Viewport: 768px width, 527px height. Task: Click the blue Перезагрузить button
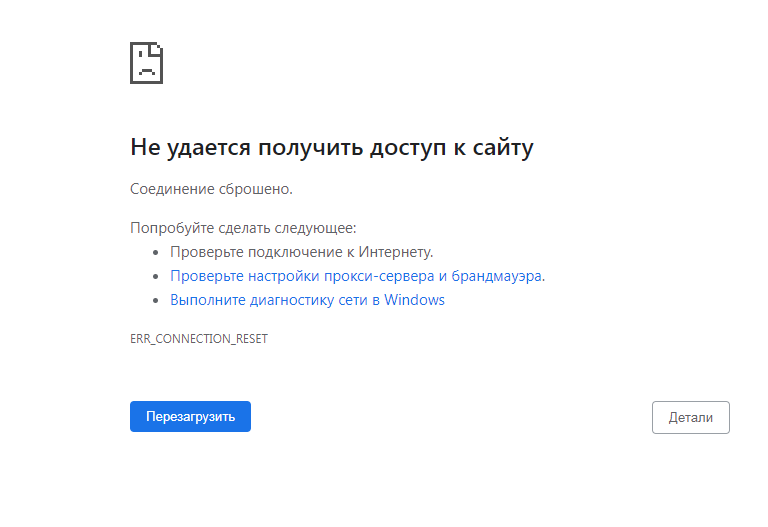[190, 417]
